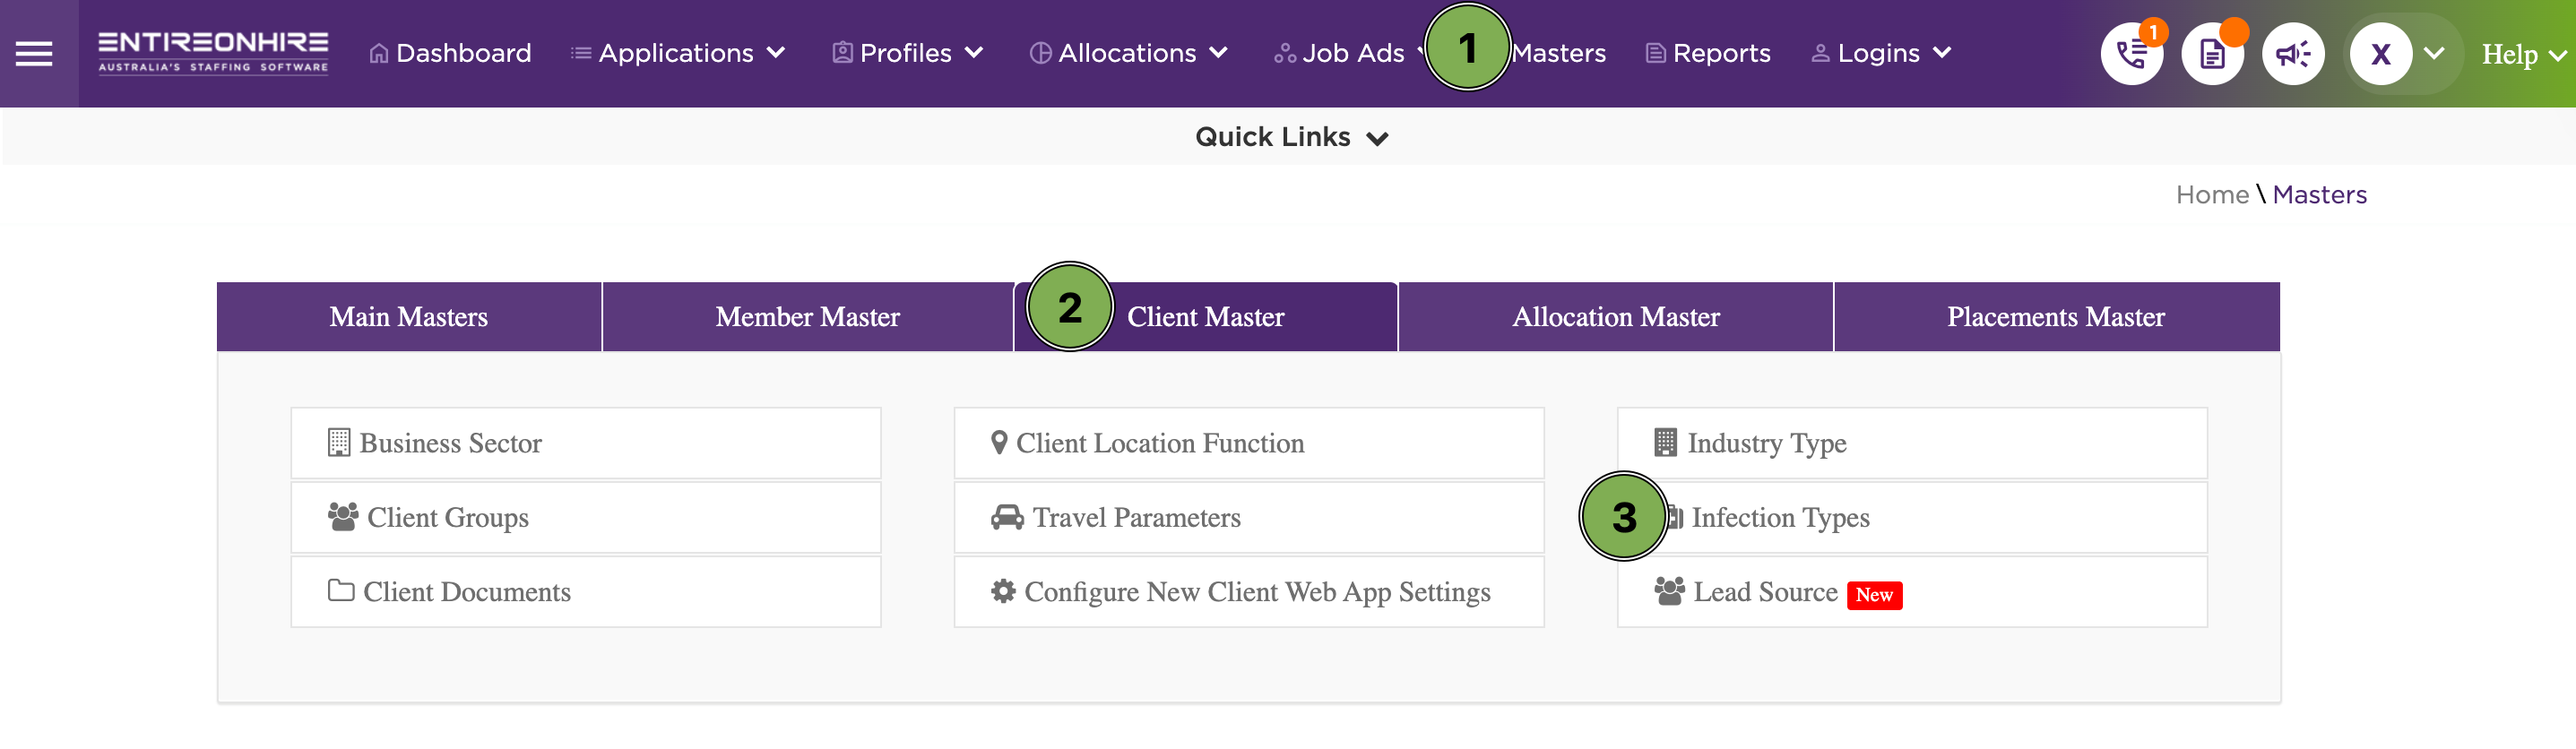
Task: Click the Masters breadcrumb link
Action: click(x=2319, y=194)
